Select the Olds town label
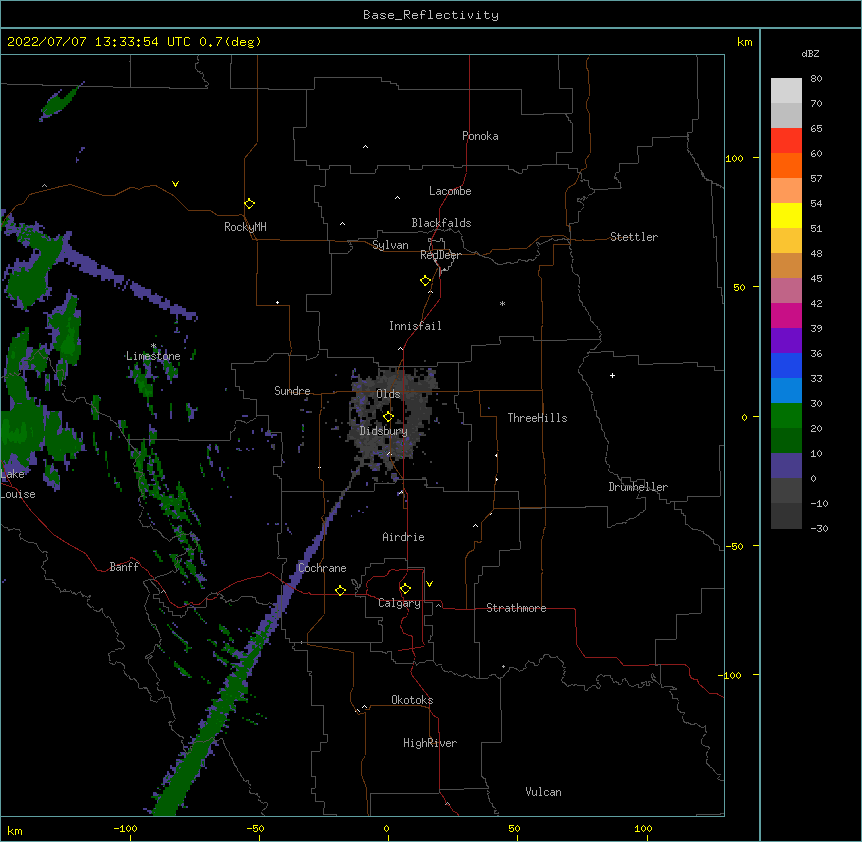Image resolution: width=862 pixels, height=842 pixels. click(388, 394)
